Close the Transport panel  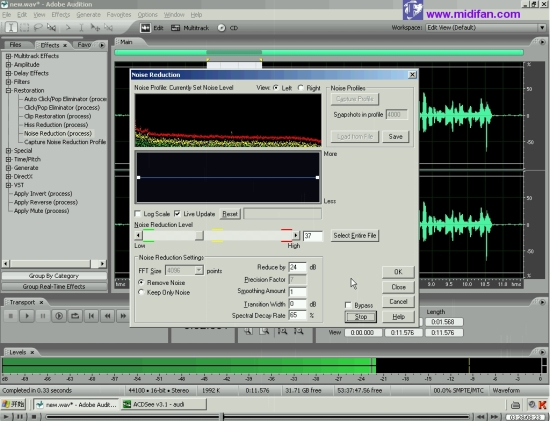41,302
